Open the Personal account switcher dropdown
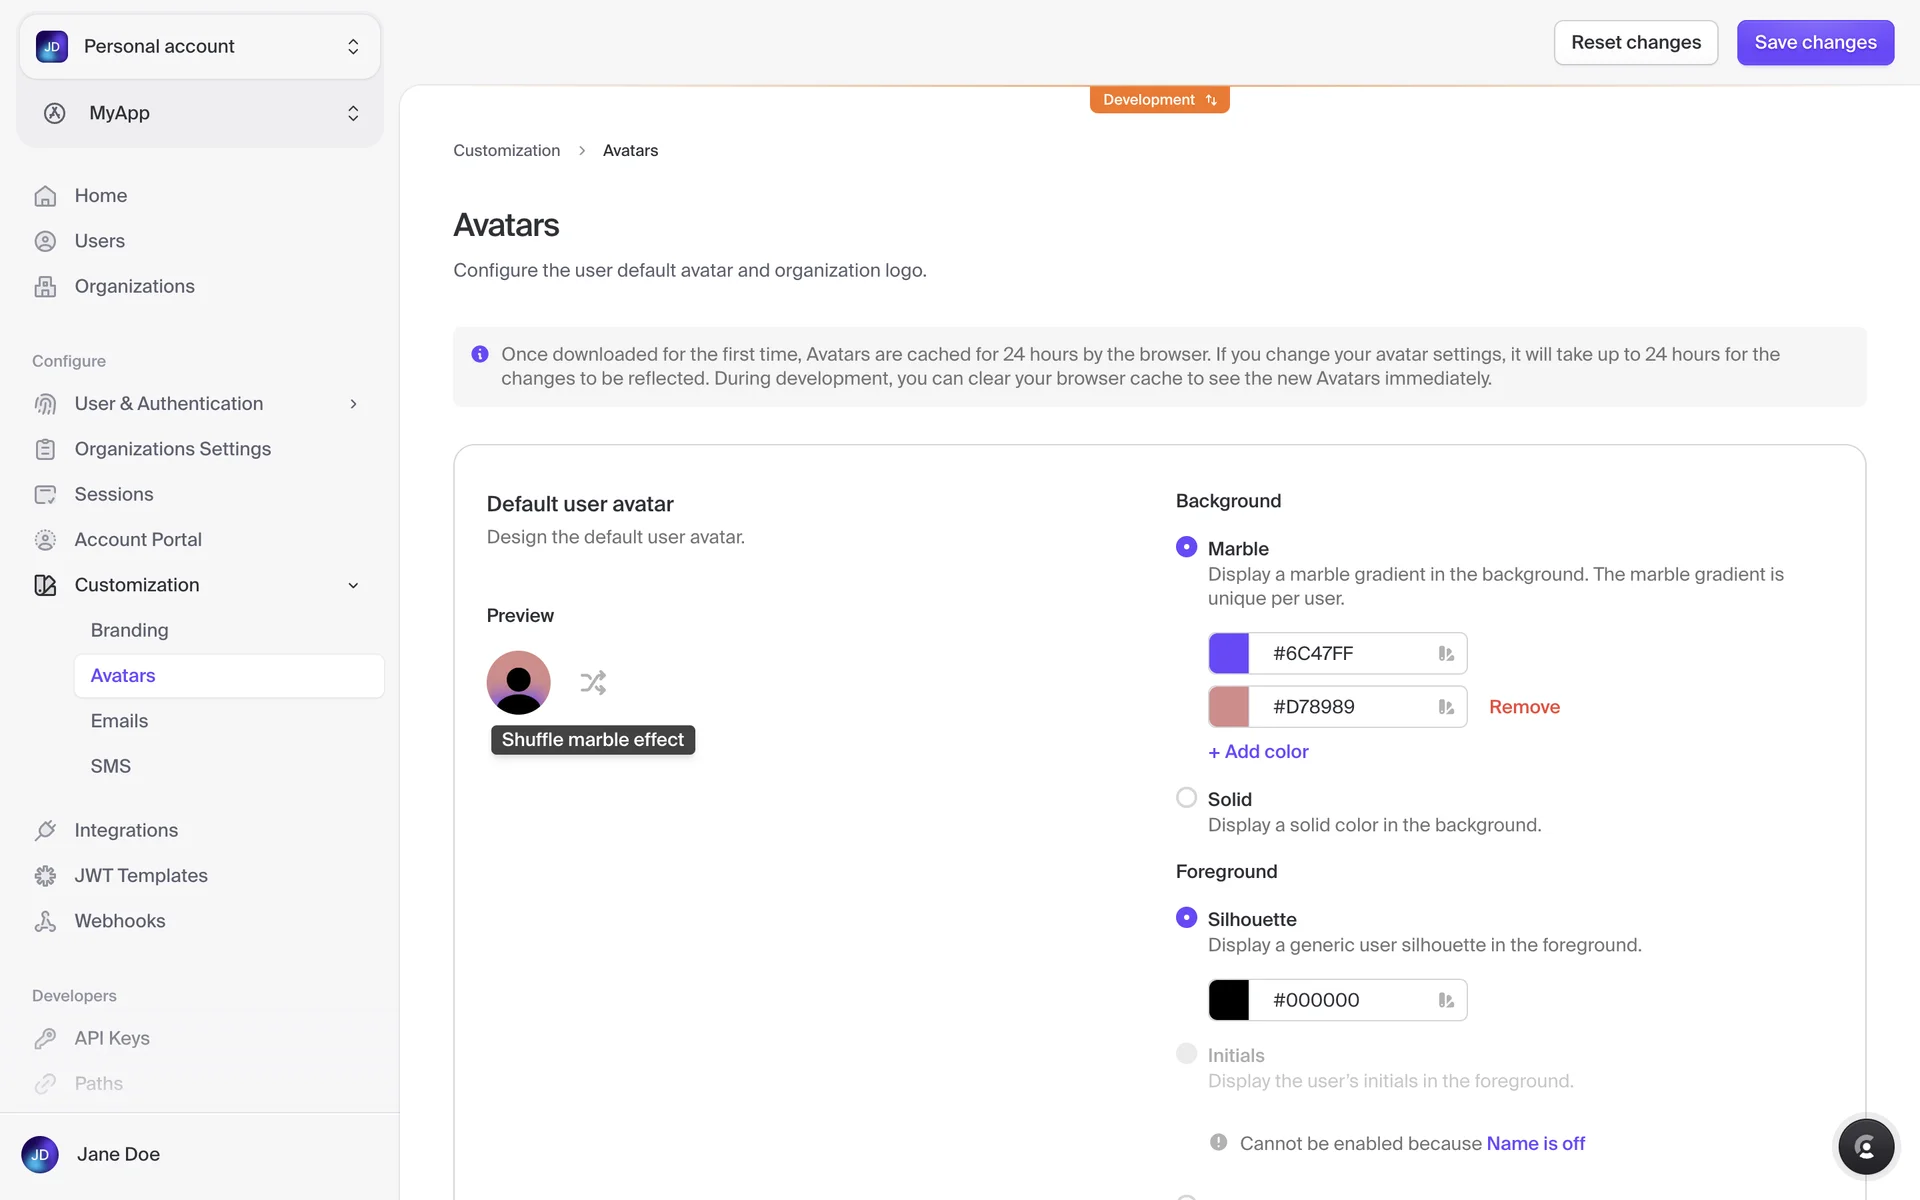The width and height of the screenshot is (1920, 1200). (199, 47)
